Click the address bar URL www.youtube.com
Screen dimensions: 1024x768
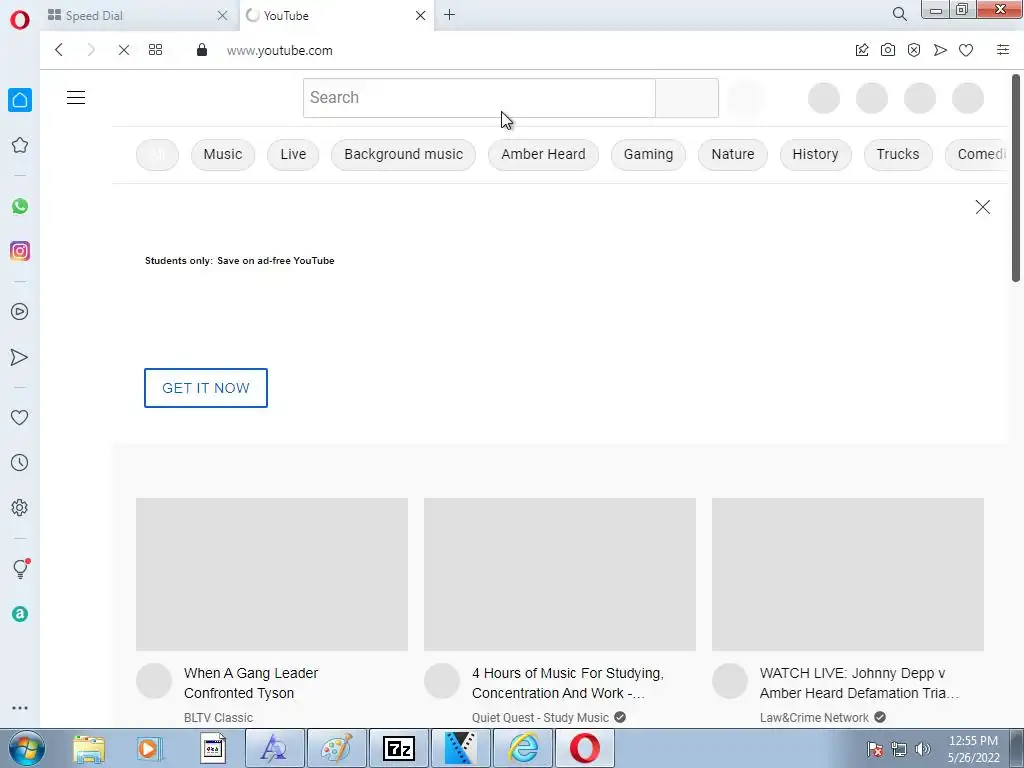coord(280,51)
